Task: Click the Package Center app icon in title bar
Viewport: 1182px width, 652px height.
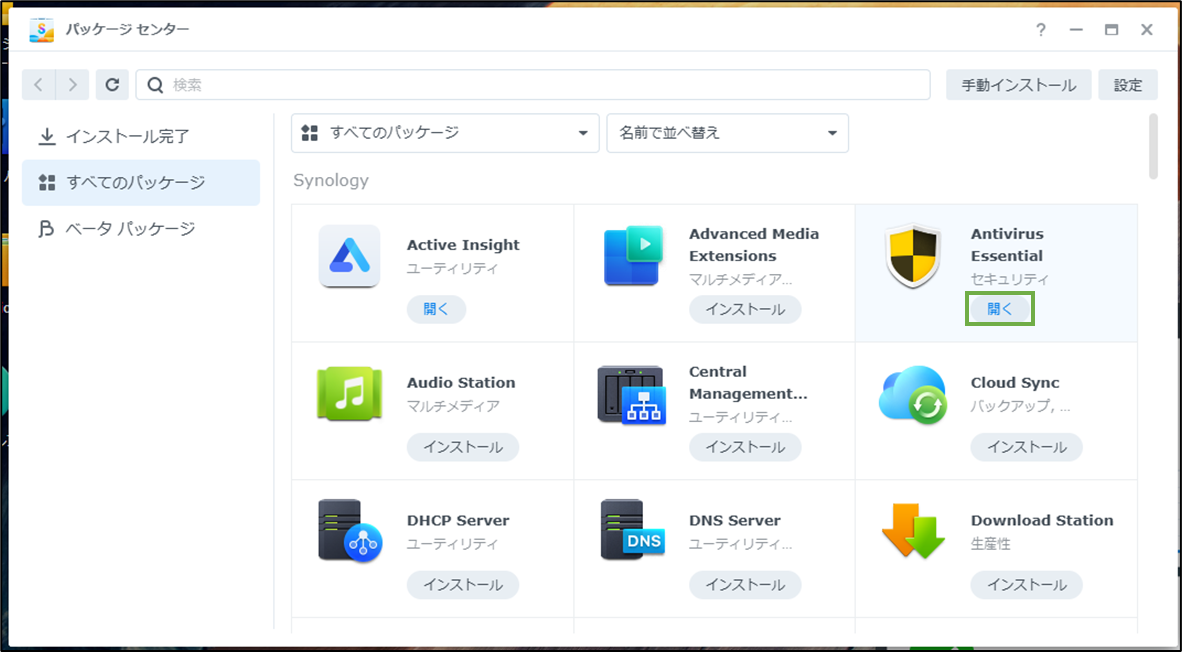Action: (41, 30)
